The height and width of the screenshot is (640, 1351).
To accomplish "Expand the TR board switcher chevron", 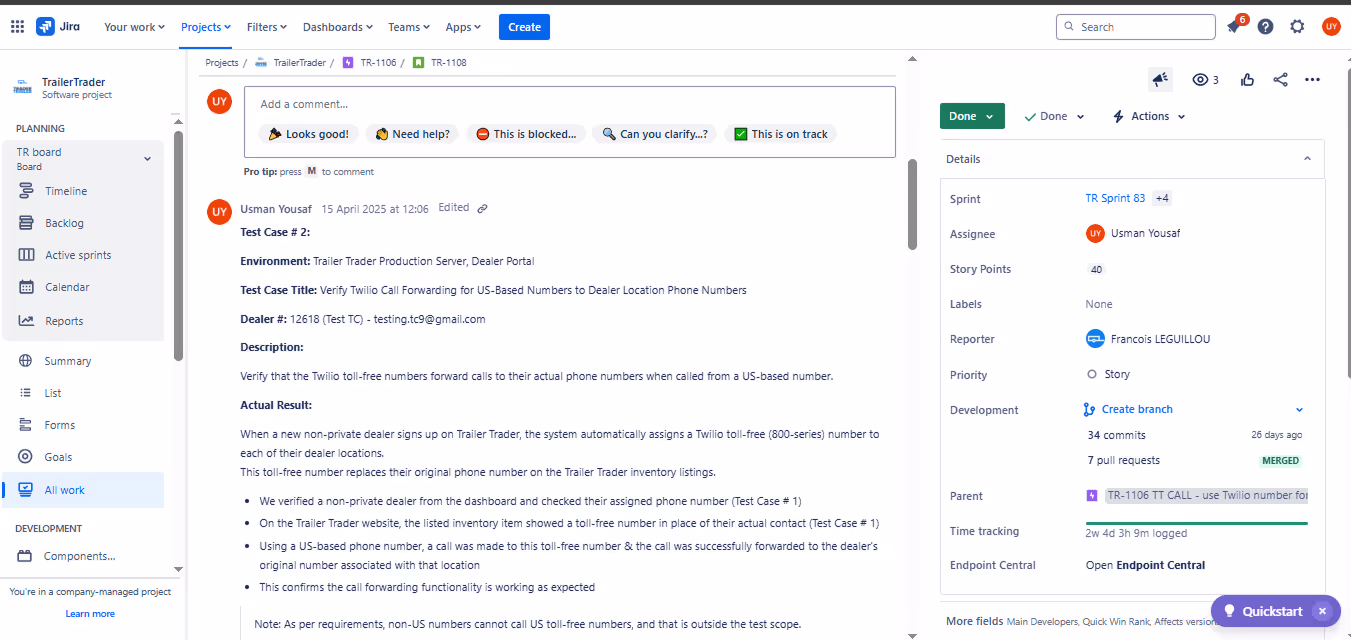I will 148,159.
